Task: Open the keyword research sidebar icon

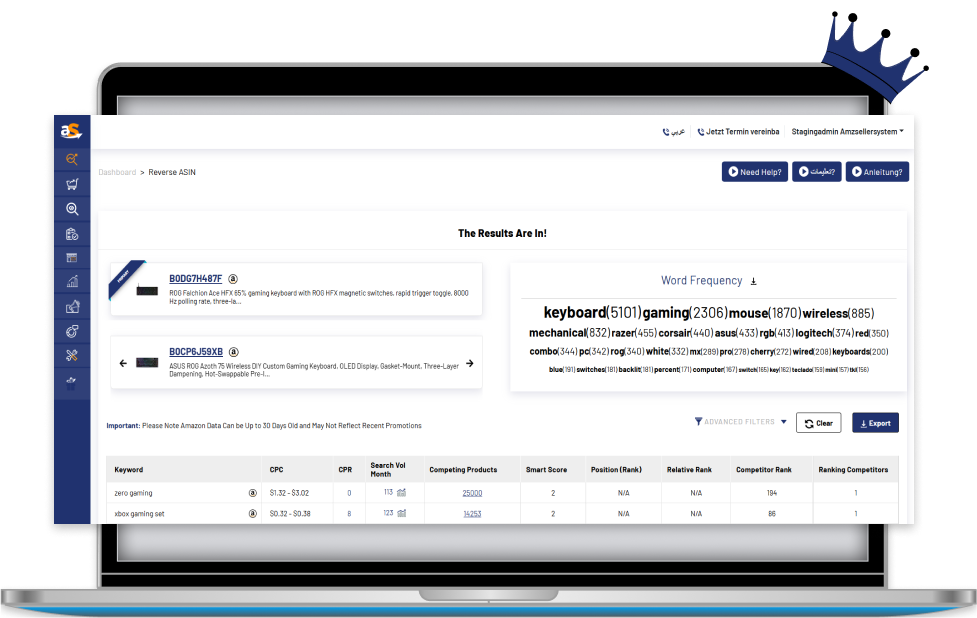Action: pos(72,159)
